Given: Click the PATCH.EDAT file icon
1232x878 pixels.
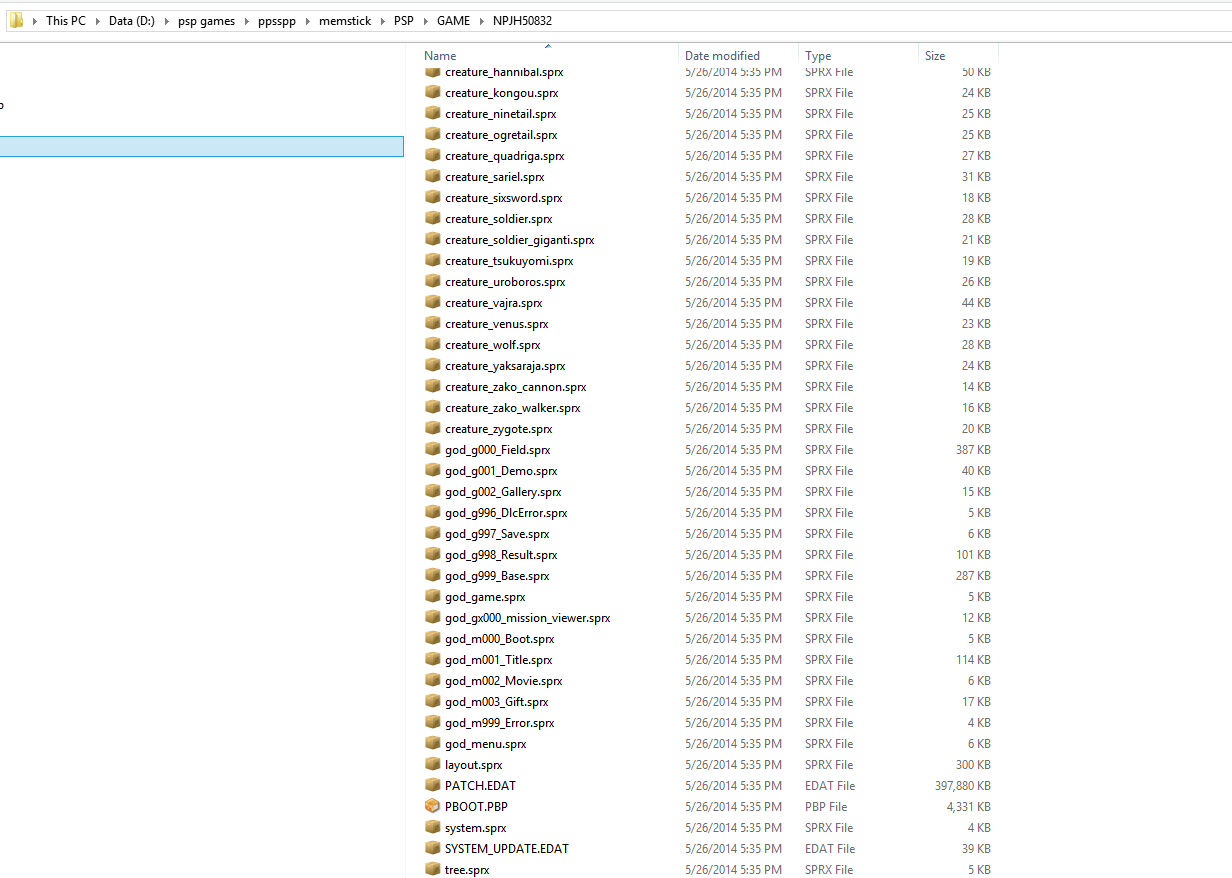Looking at the screenshot, I should 432,785.
